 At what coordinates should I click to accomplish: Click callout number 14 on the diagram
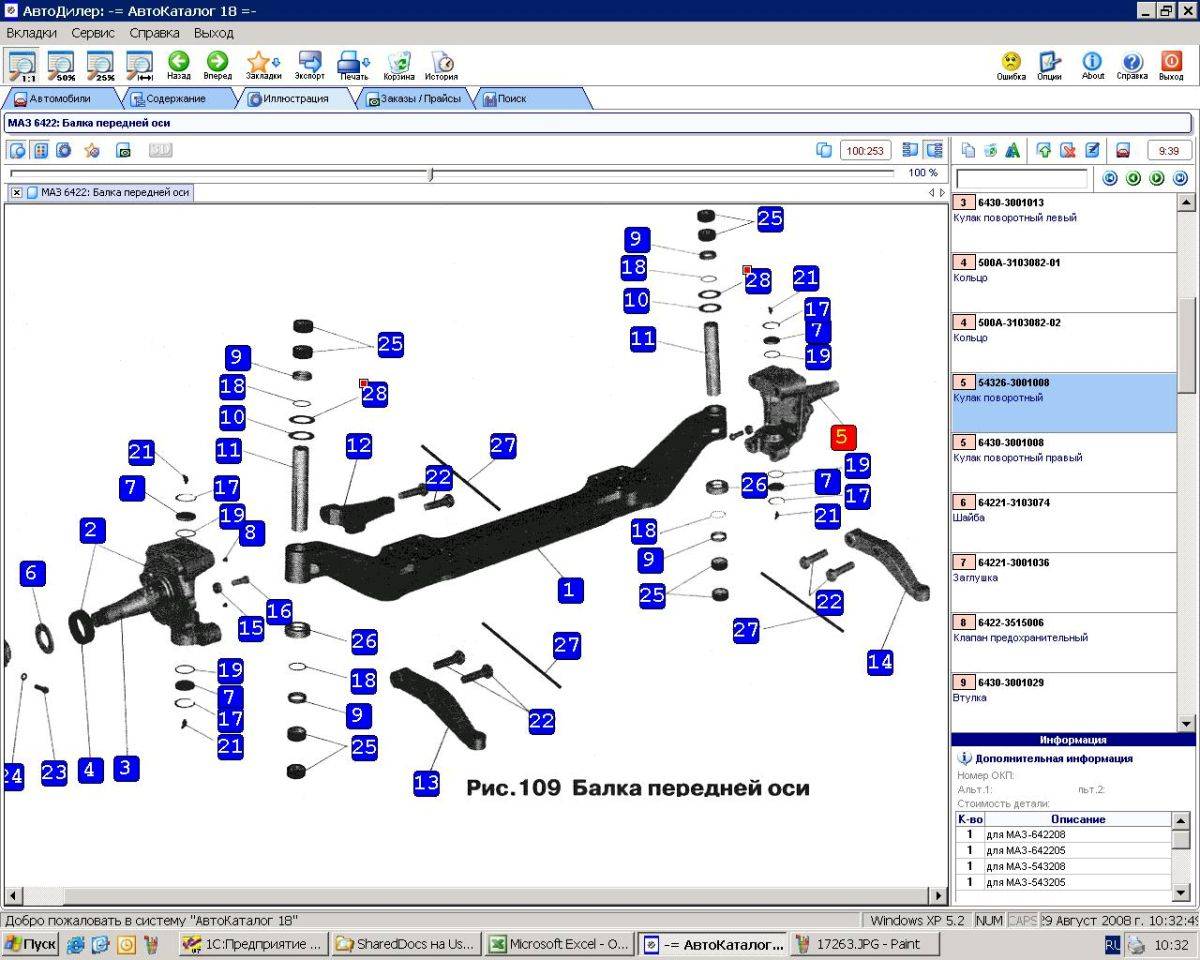click(x=880, y=661)
